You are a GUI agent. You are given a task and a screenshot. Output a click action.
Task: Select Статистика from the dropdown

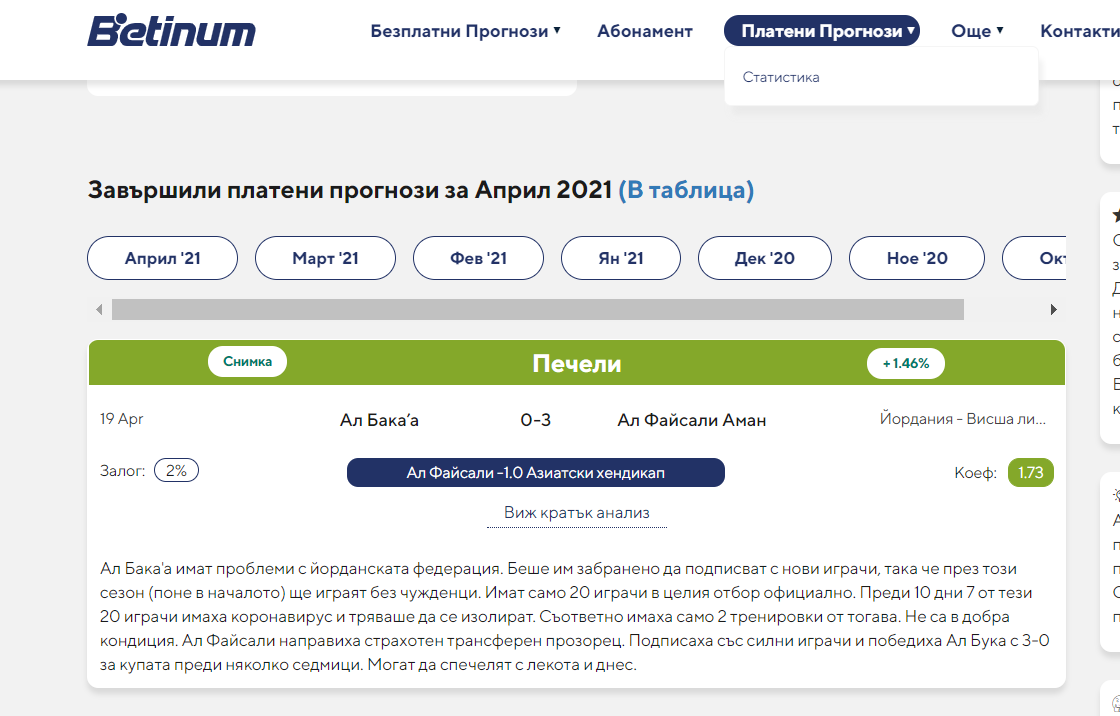click(x=781, y=77)
